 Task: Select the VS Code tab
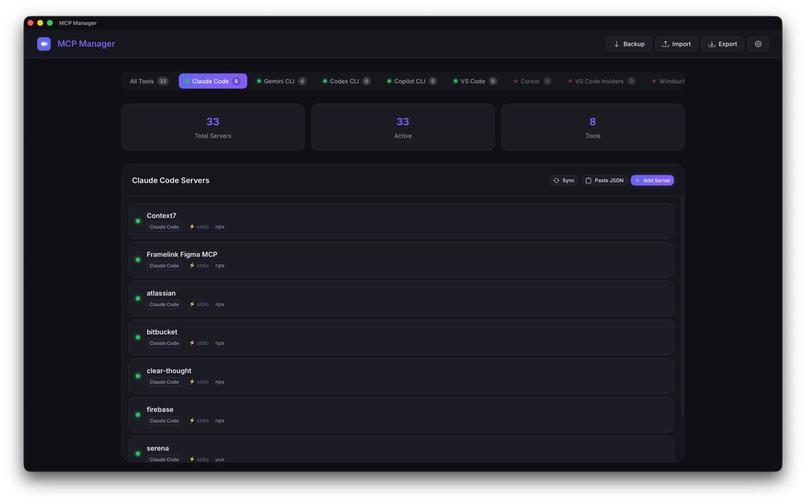[475, 81]
